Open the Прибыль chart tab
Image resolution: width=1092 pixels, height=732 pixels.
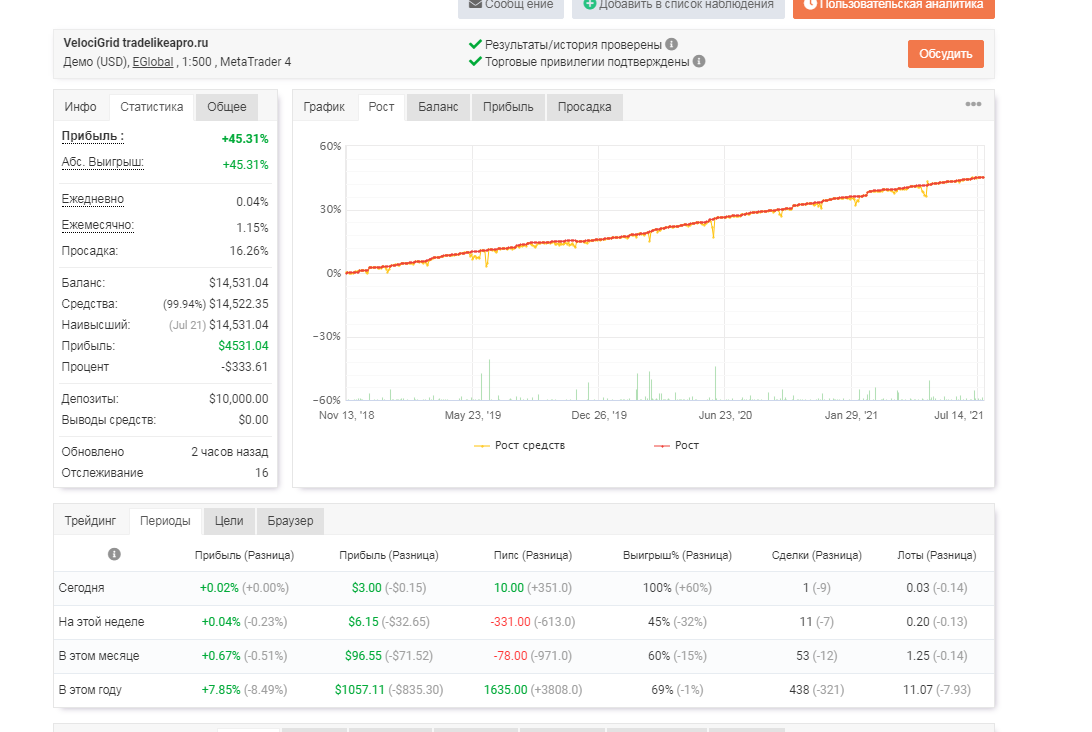(508, 107)
